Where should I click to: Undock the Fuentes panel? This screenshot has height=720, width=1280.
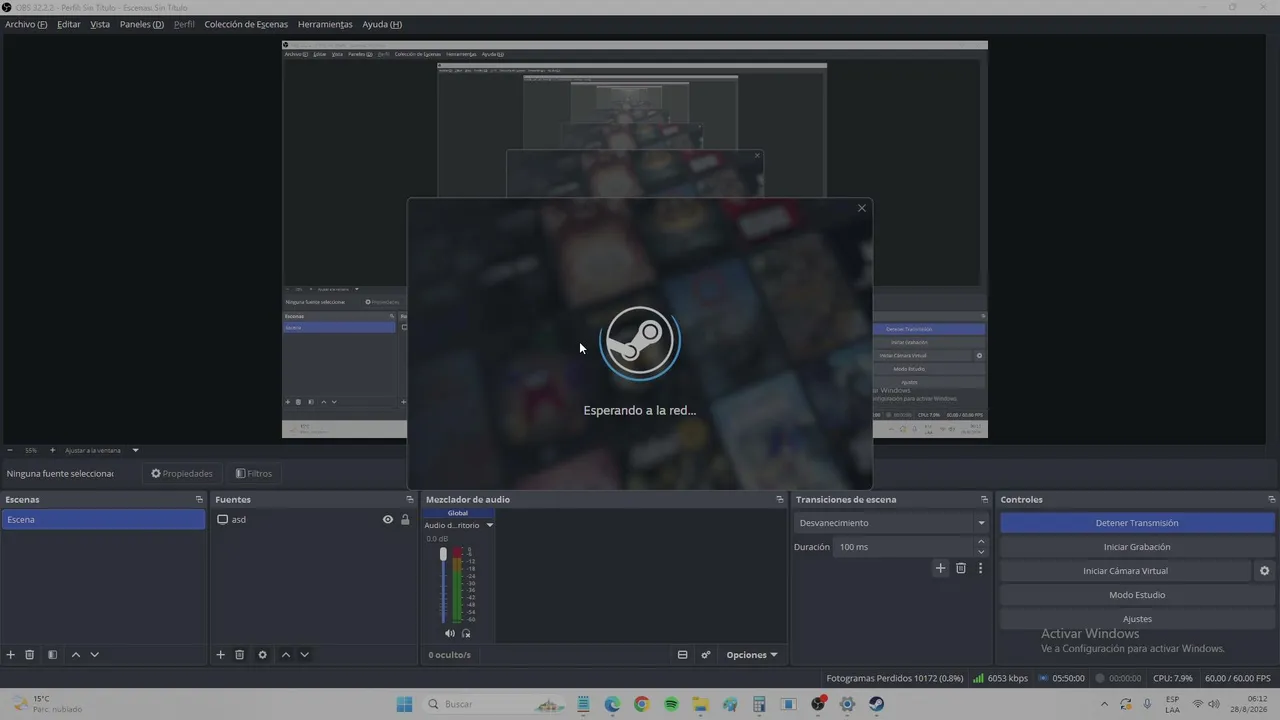point(409,499)
